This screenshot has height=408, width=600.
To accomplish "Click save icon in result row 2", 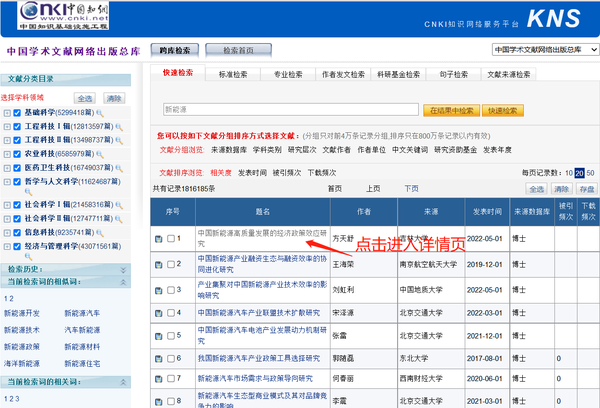I will click(158, 264).
